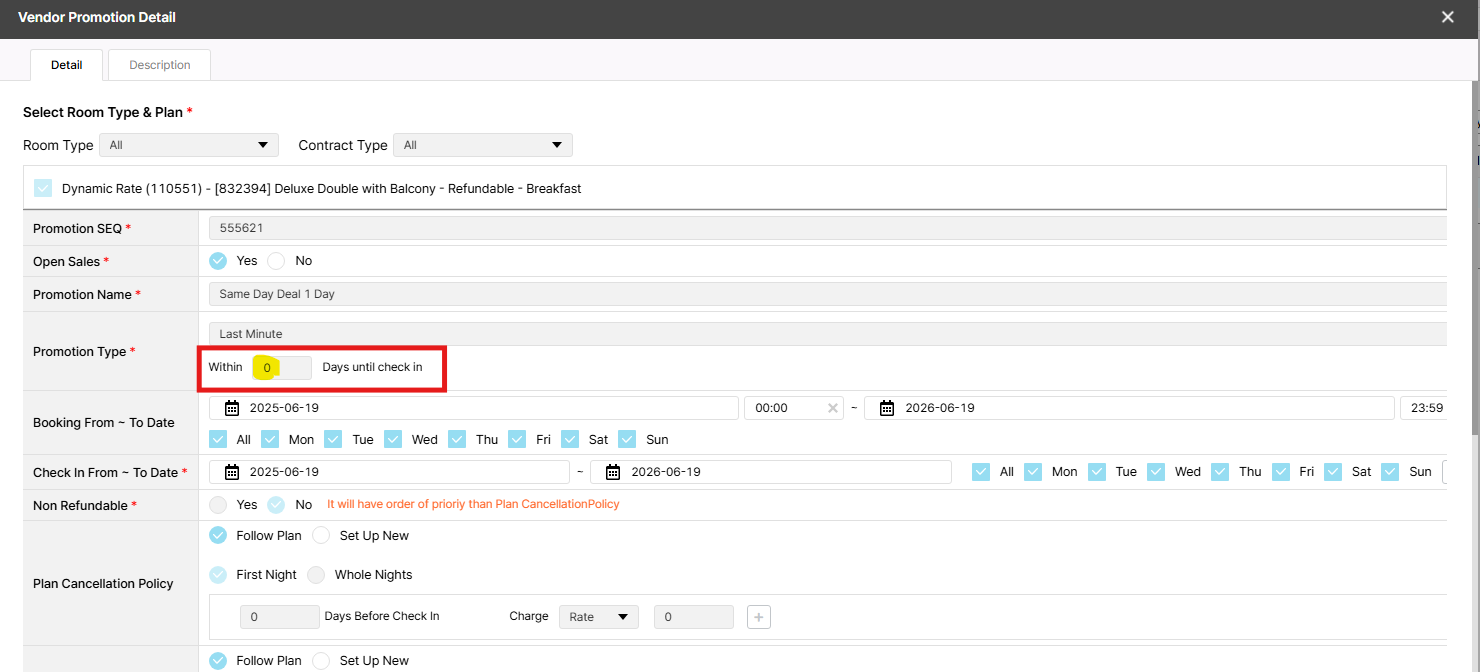Open calendar for Booking From date
This screenshot has height=672, width=1480.
(x=232, y=408)
